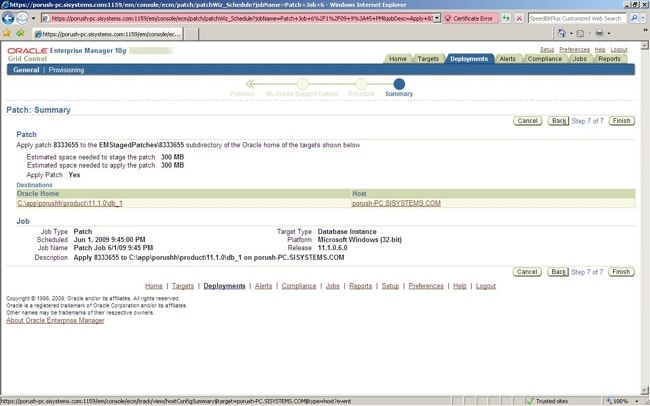This screenshot has width=650, height=406.
Task: Click the footer Home link
Action: click(154, 286)
